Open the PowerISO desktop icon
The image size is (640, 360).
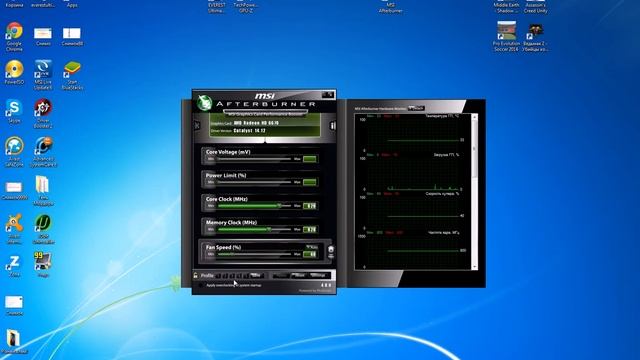click(x=14, y=72)
